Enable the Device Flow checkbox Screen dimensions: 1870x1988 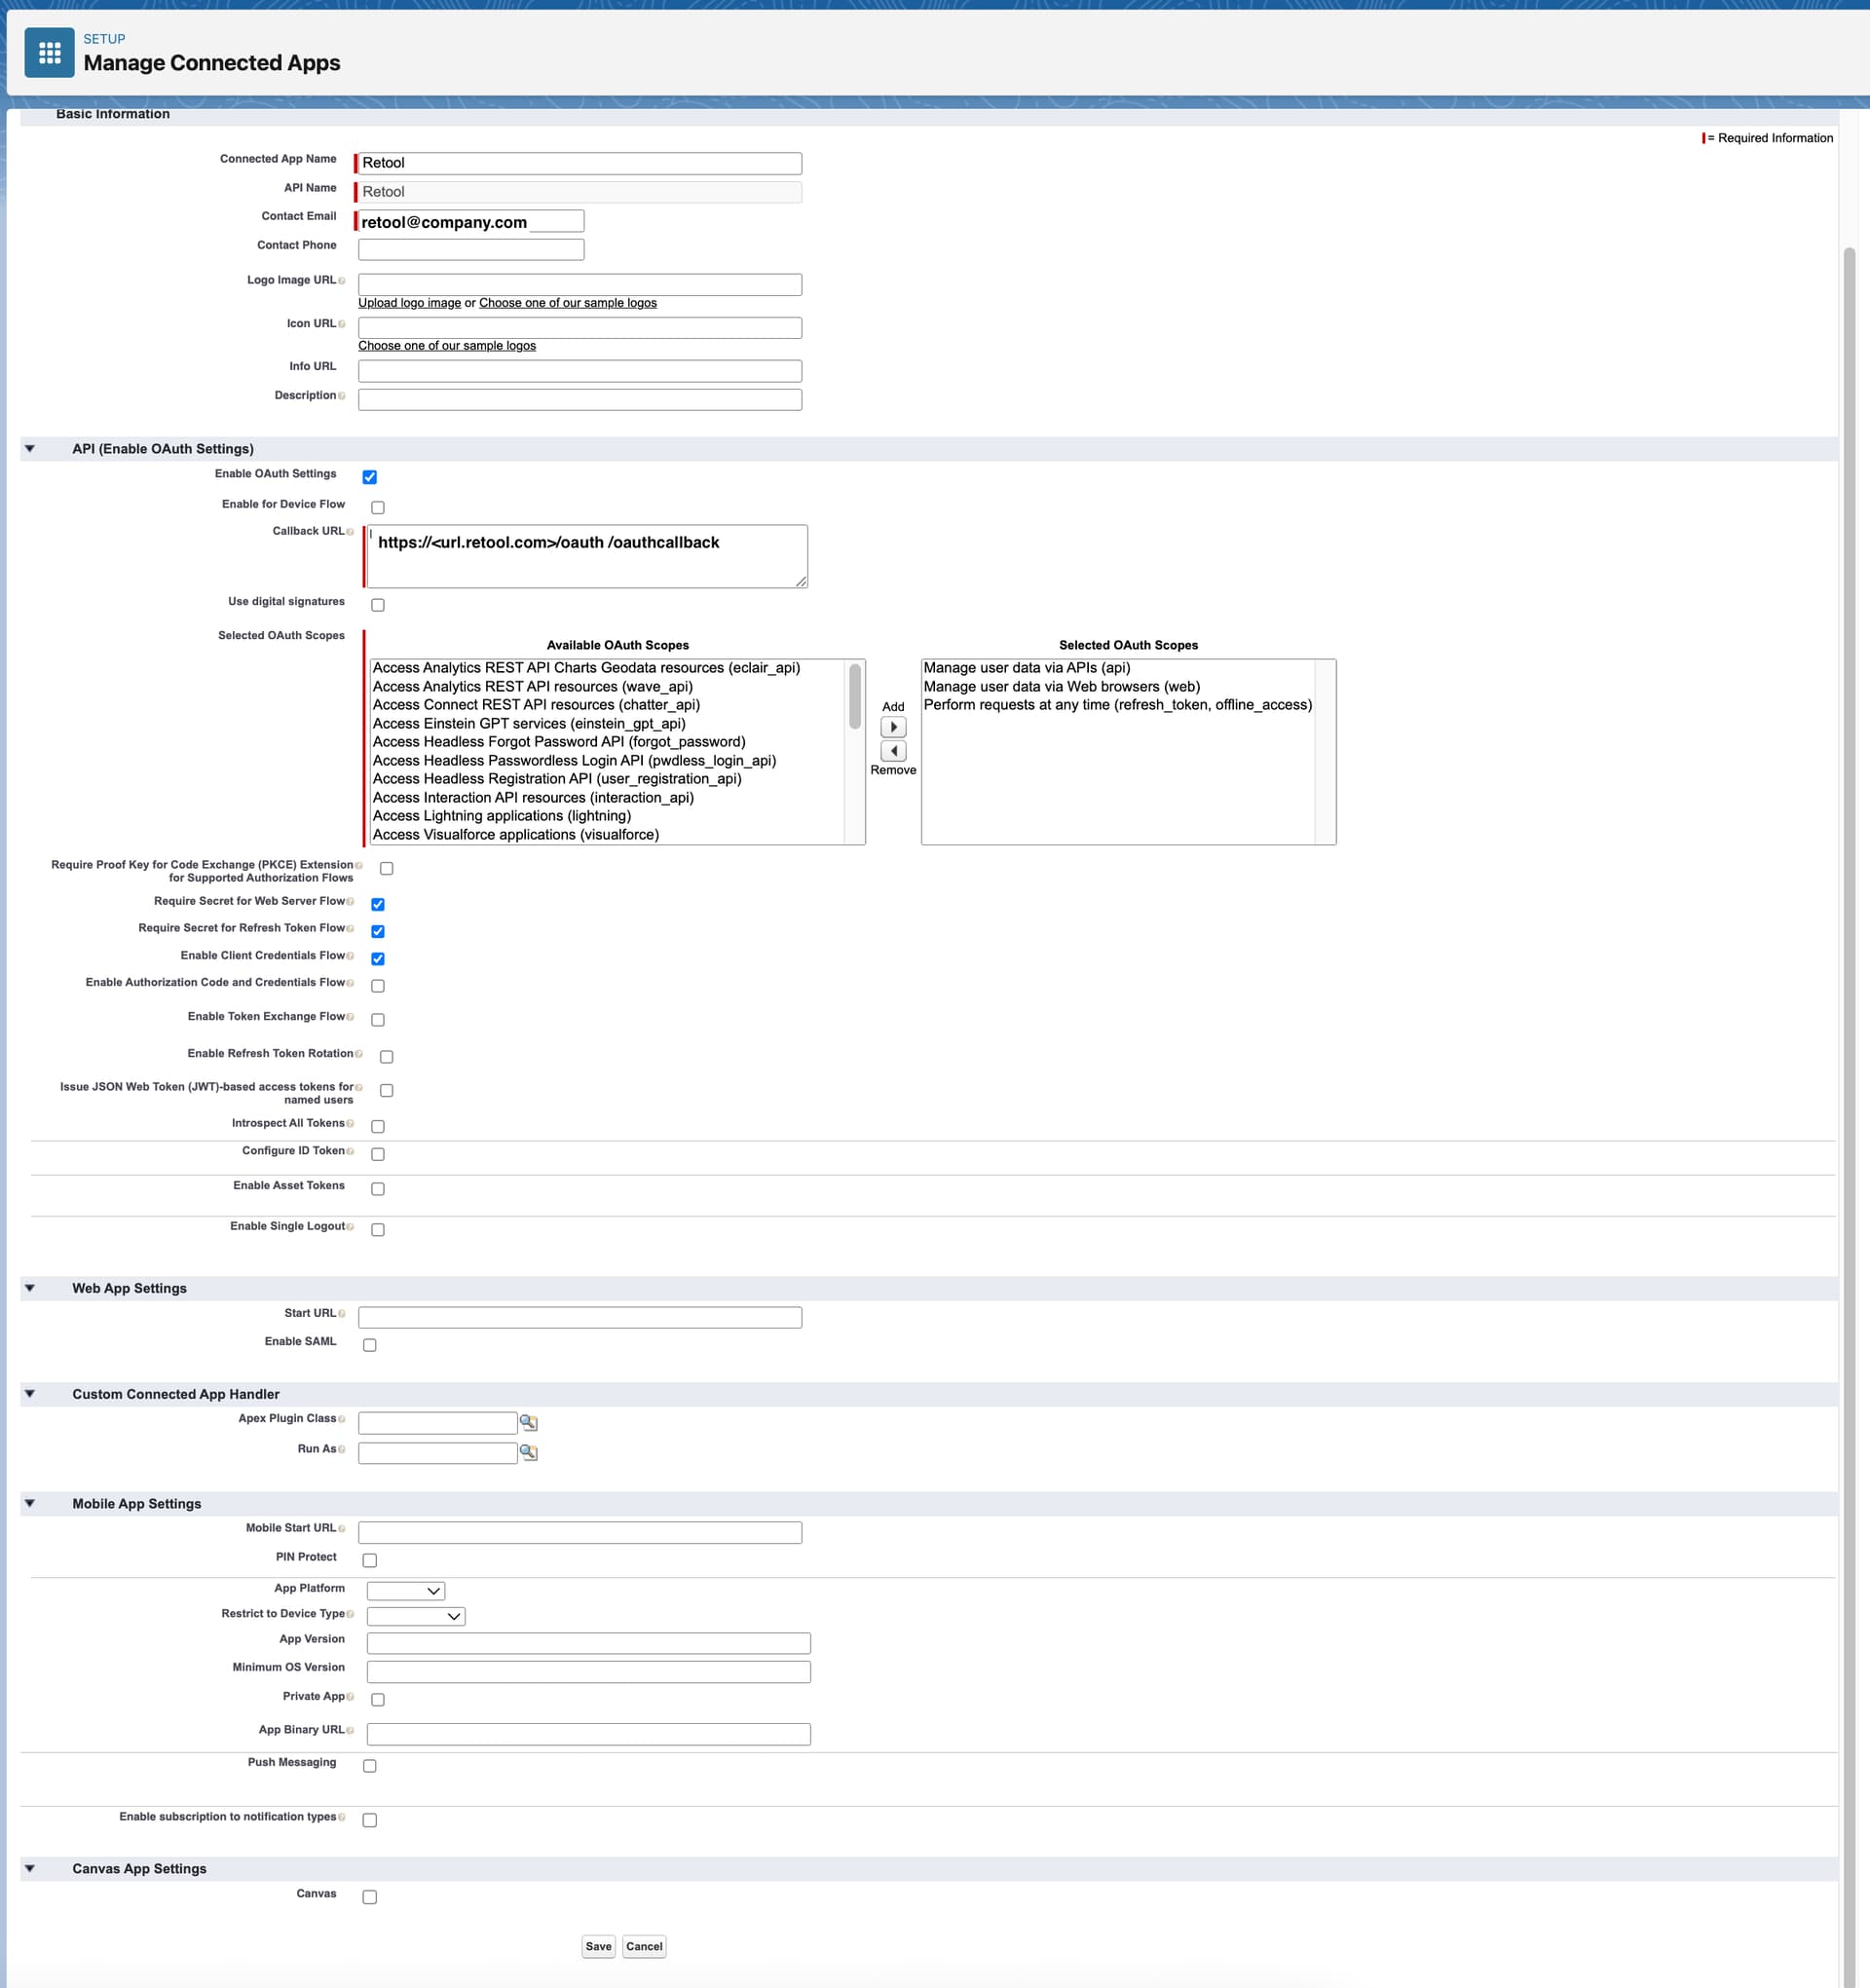coord(378,508)
